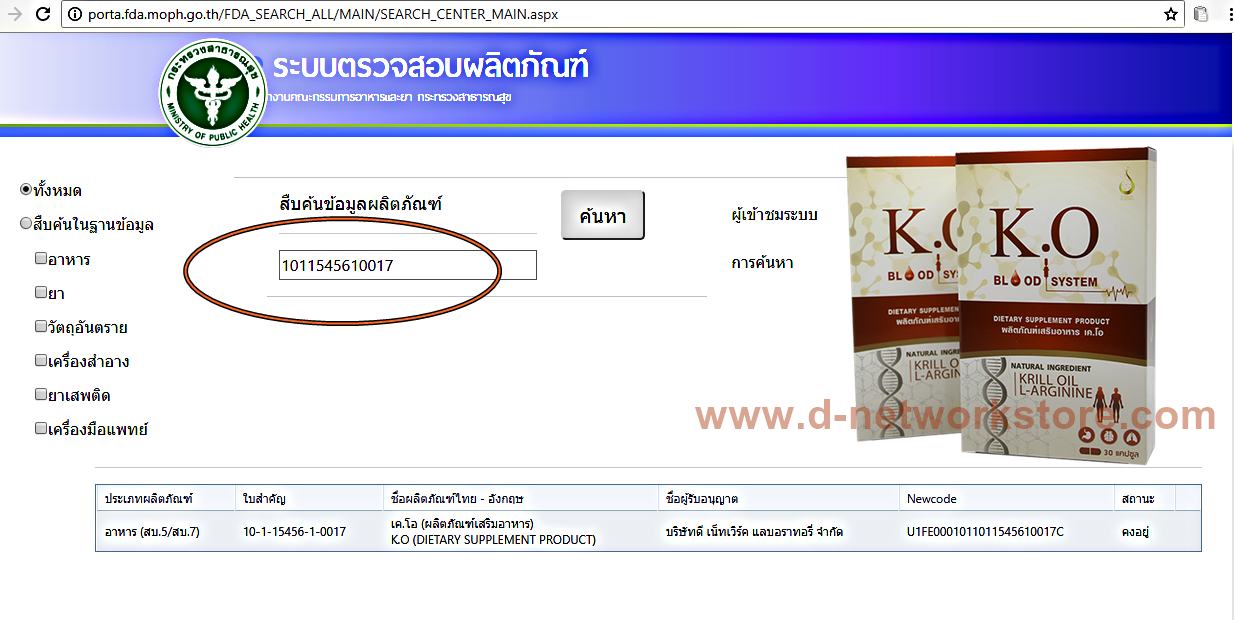Click the การค้นหา label
The image size is (1234, 620).
[762, 263]
